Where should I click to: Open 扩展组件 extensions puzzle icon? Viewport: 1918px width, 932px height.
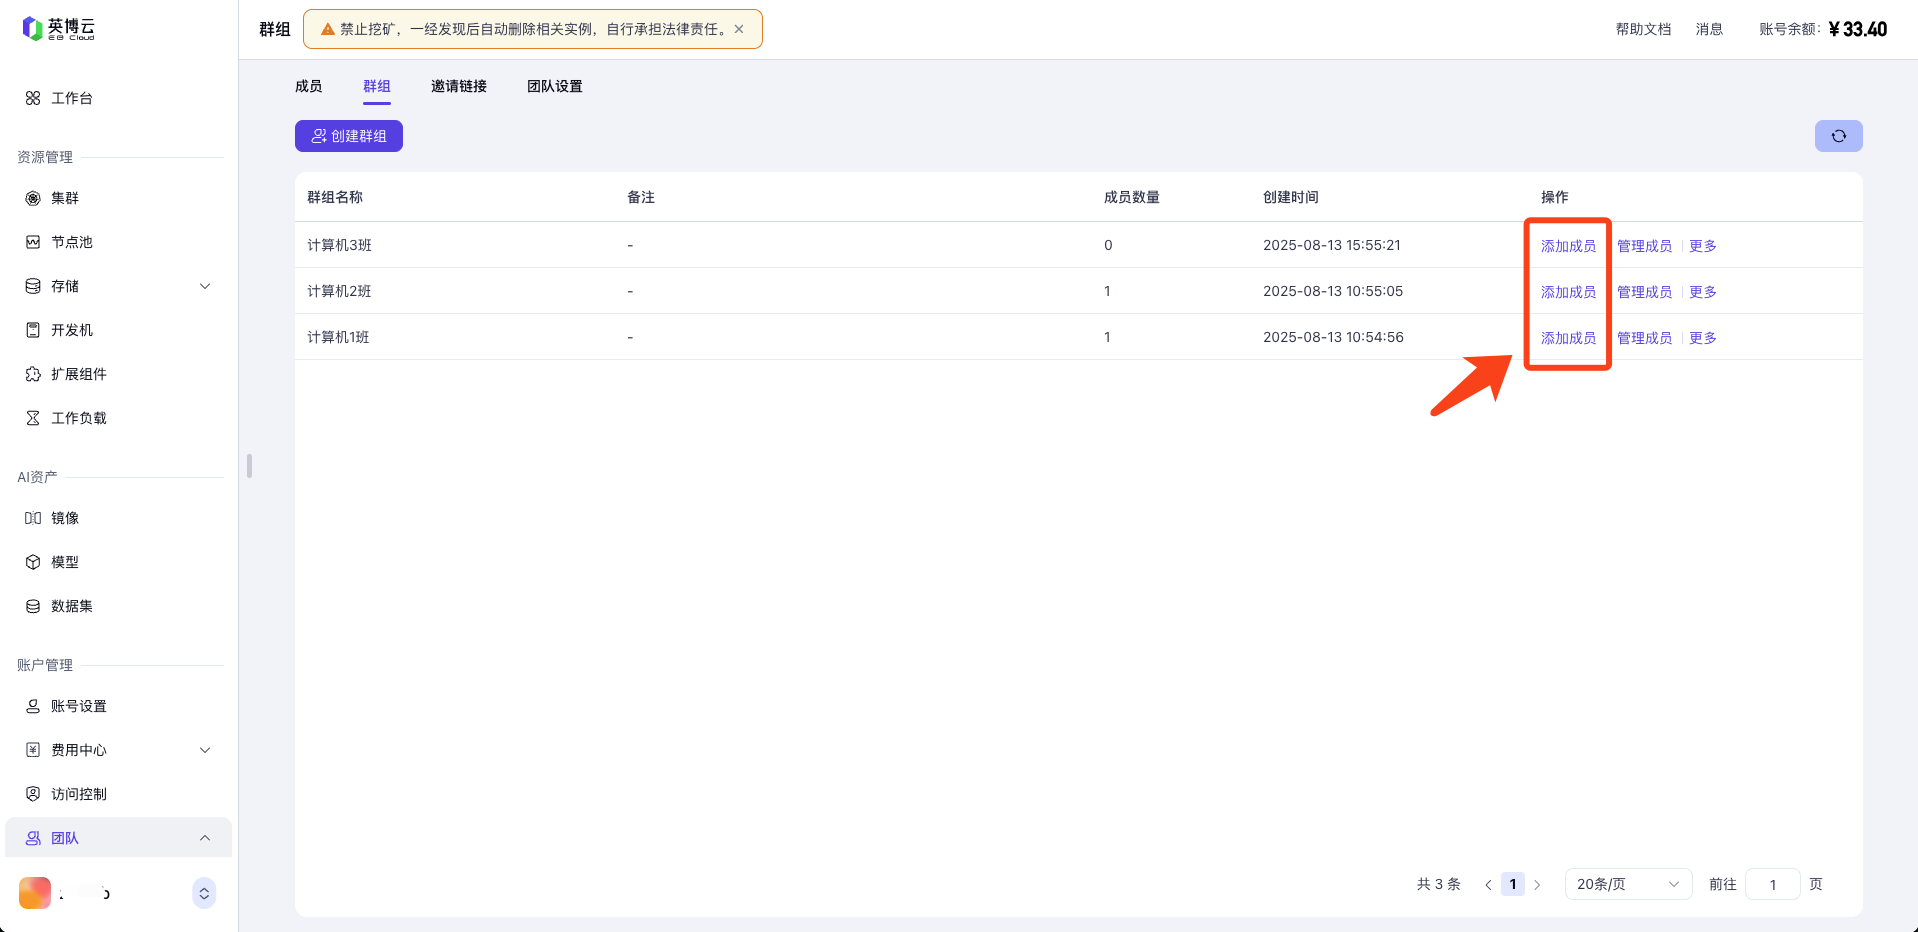point(33,374)
